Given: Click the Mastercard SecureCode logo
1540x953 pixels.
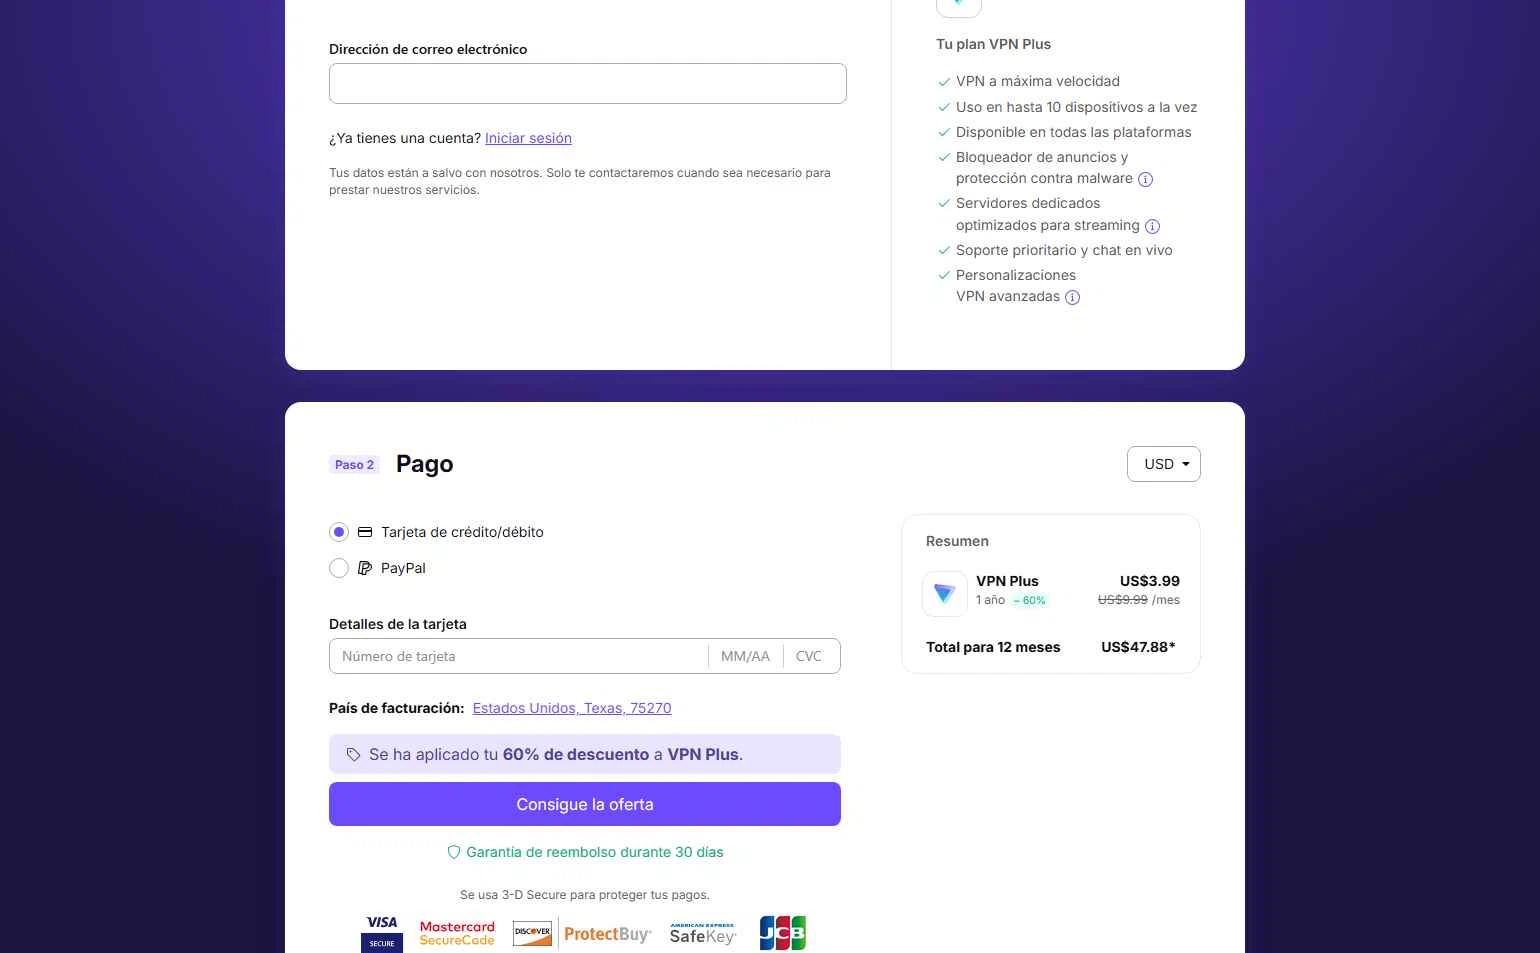Looking at the screenshot, I should pos(457,933).
